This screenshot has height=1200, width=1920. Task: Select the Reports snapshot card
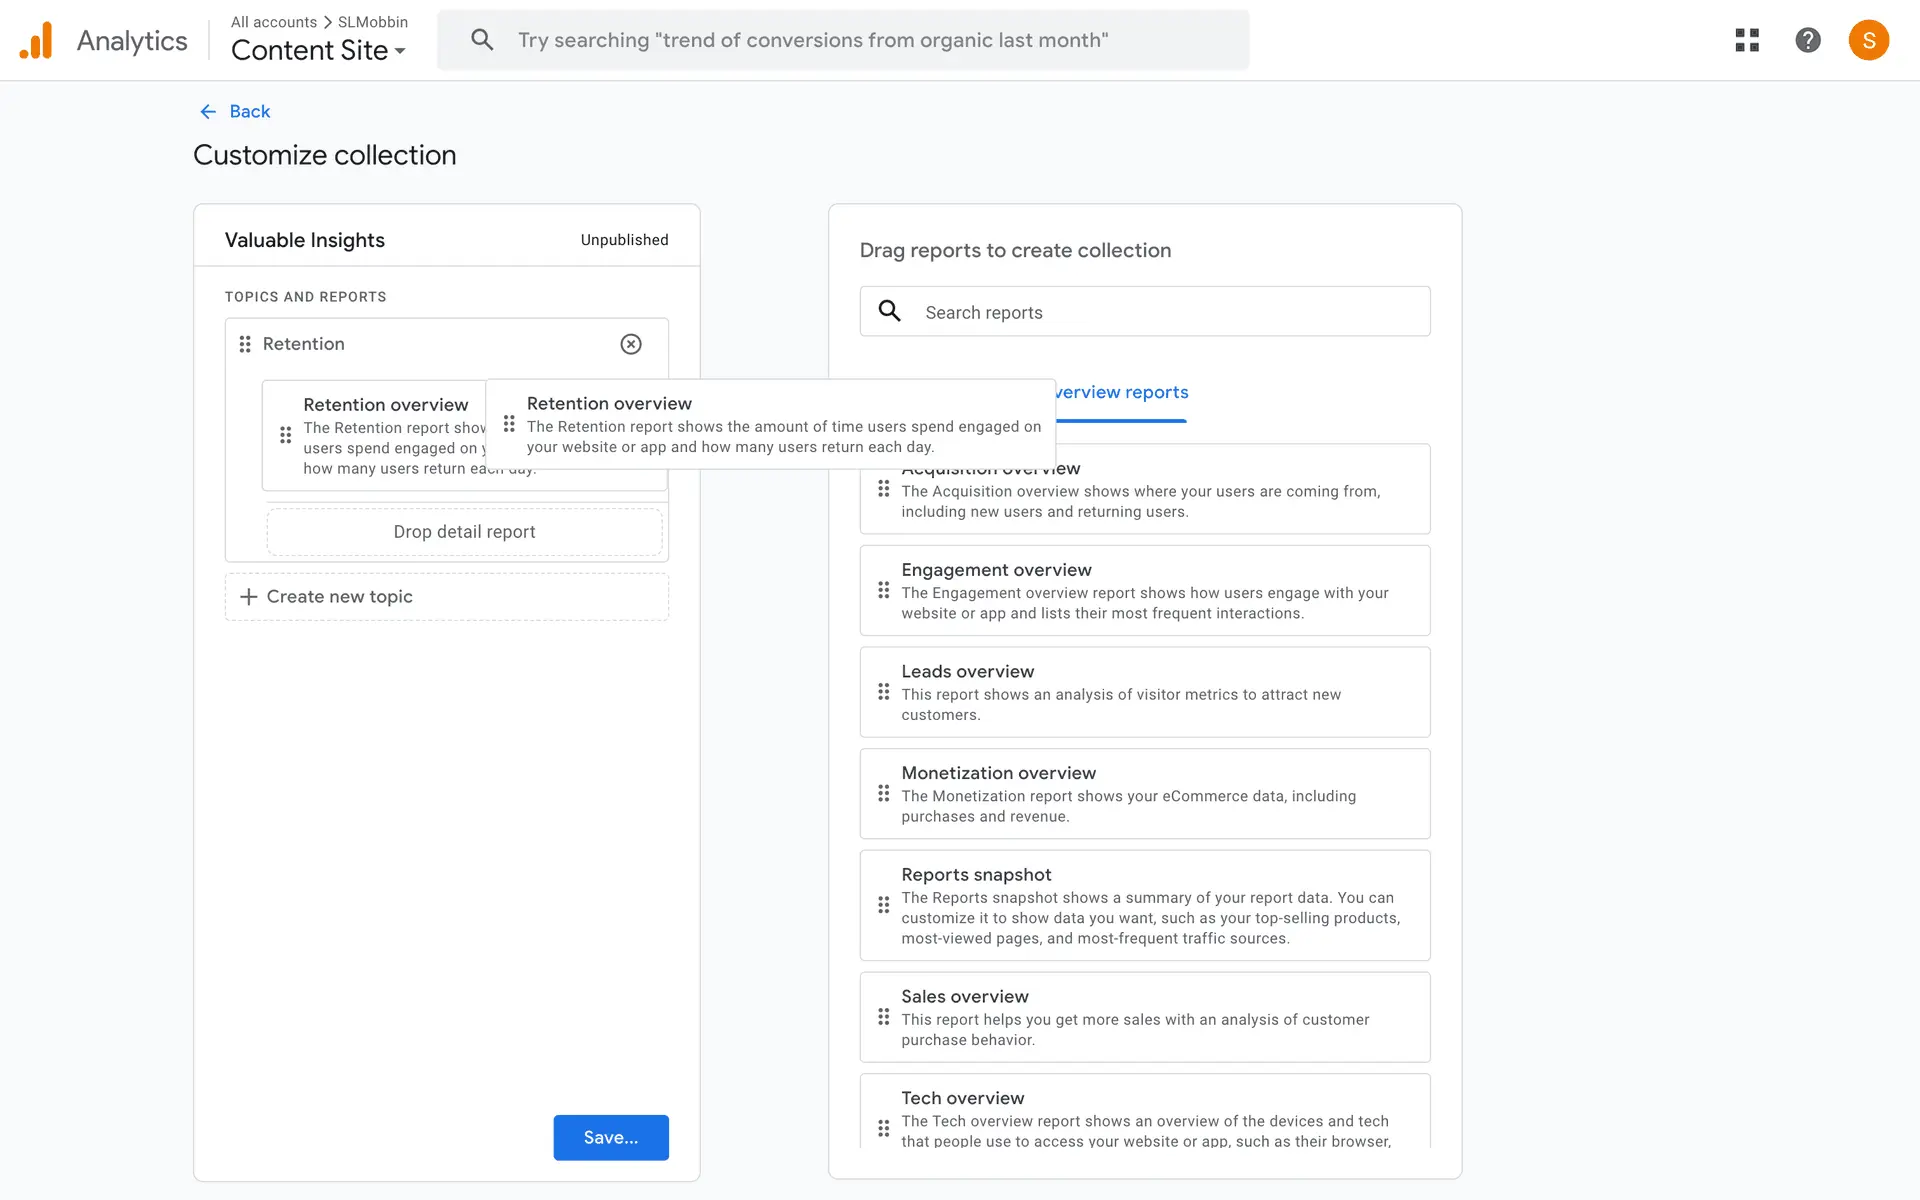coord(1144,906)
